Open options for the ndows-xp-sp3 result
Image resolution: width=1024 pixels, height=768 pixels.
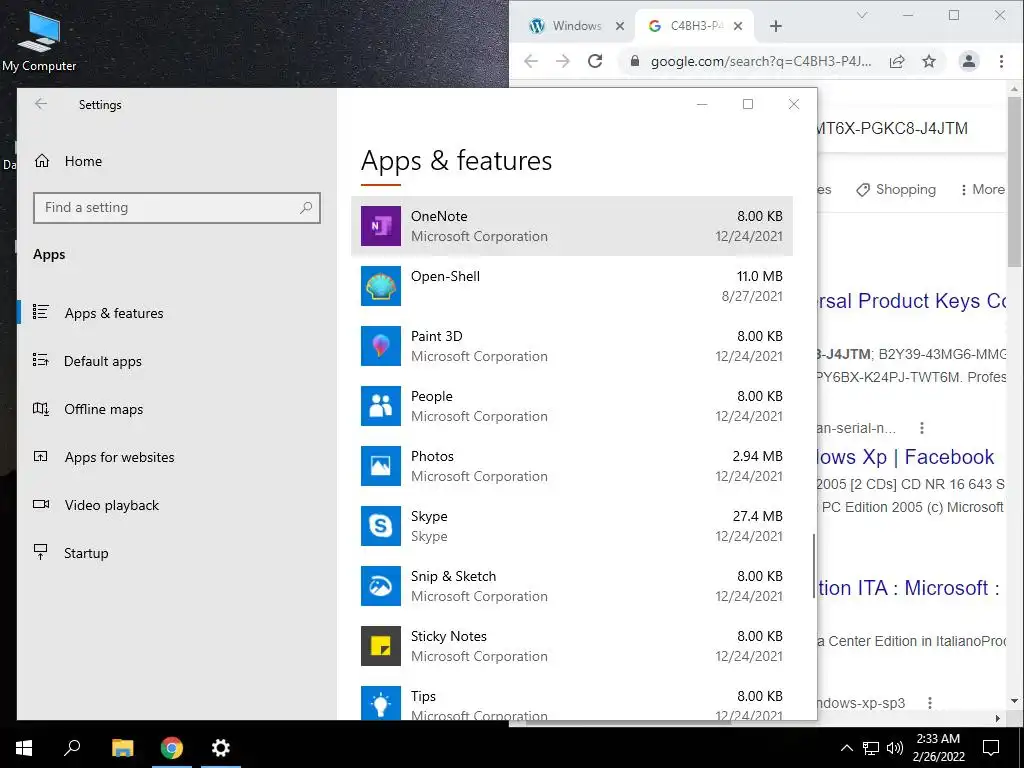[x=930, y=703]
